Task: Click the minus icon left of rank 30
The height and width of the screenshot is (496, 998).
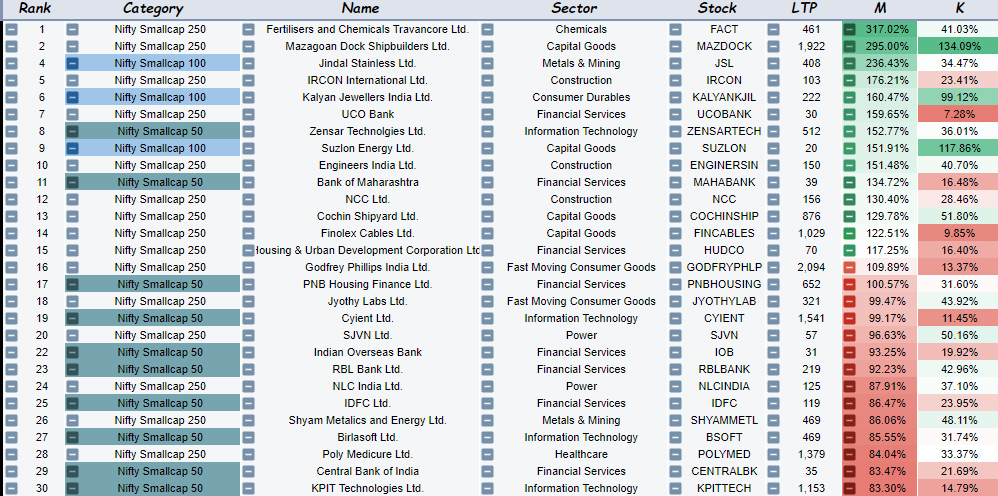Action: (x=12, y=488)
